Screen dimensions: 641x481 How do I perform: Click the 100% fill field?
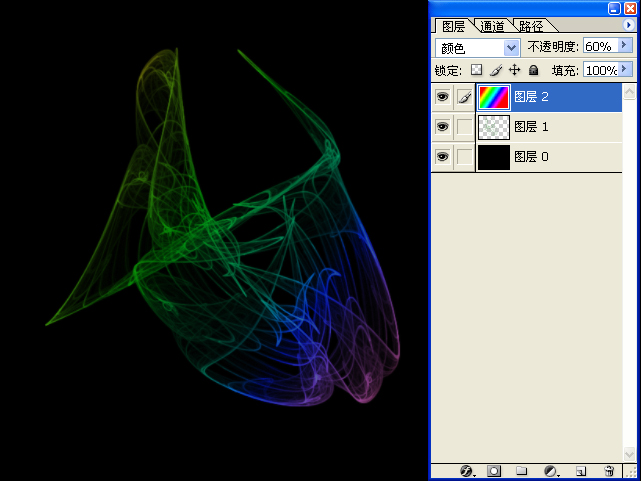click(601, 70)
